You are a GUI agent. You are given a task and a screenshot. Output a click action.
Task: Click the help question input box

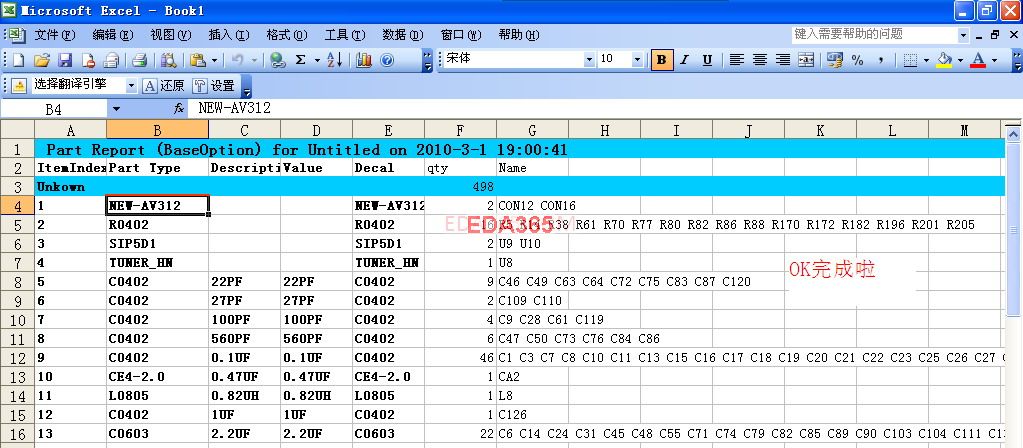(874, 35)
